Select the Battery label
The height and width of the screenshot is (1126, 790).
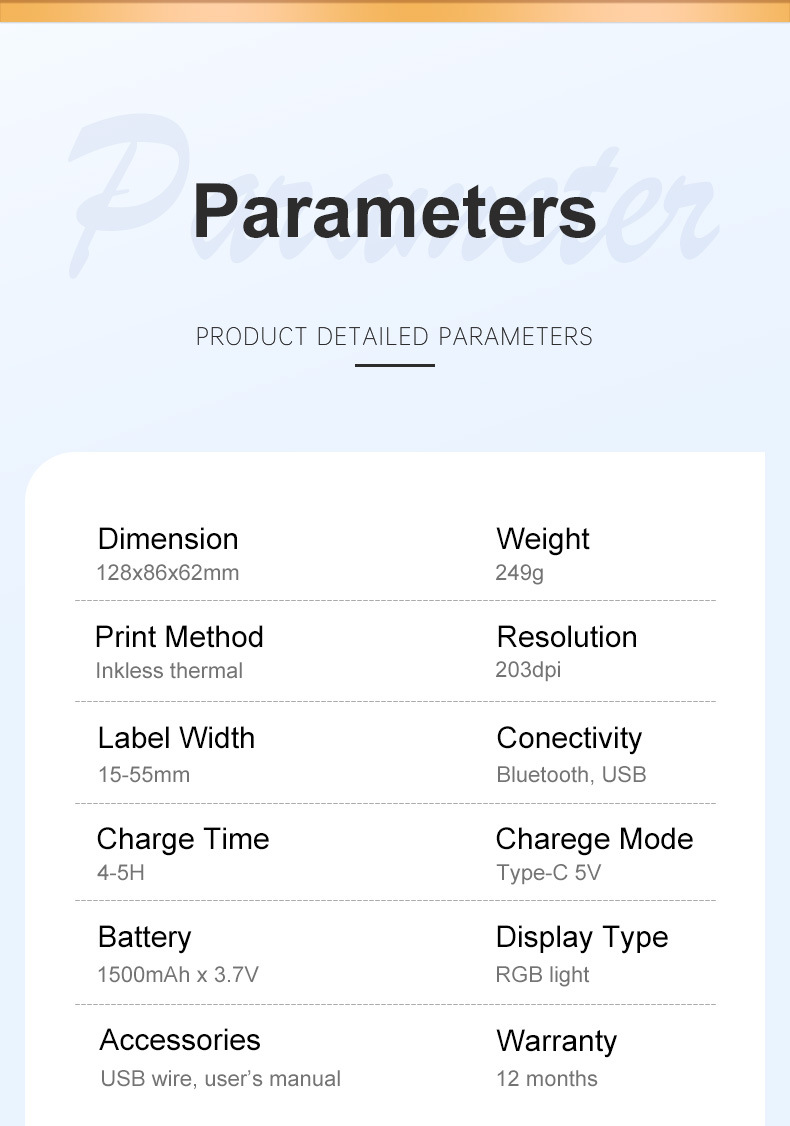point(144,937)
